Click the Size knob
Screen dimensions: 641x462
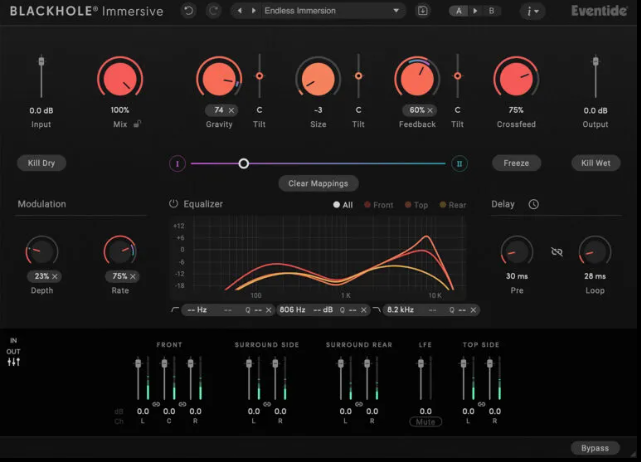coord(318,78)
